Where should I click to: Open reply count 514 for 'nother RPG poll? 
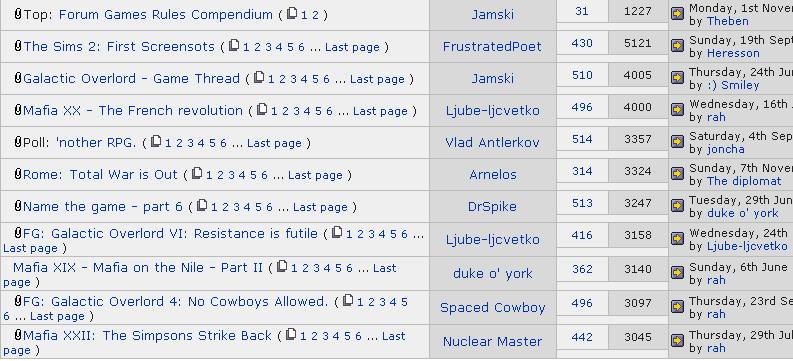tap(582, 139)
